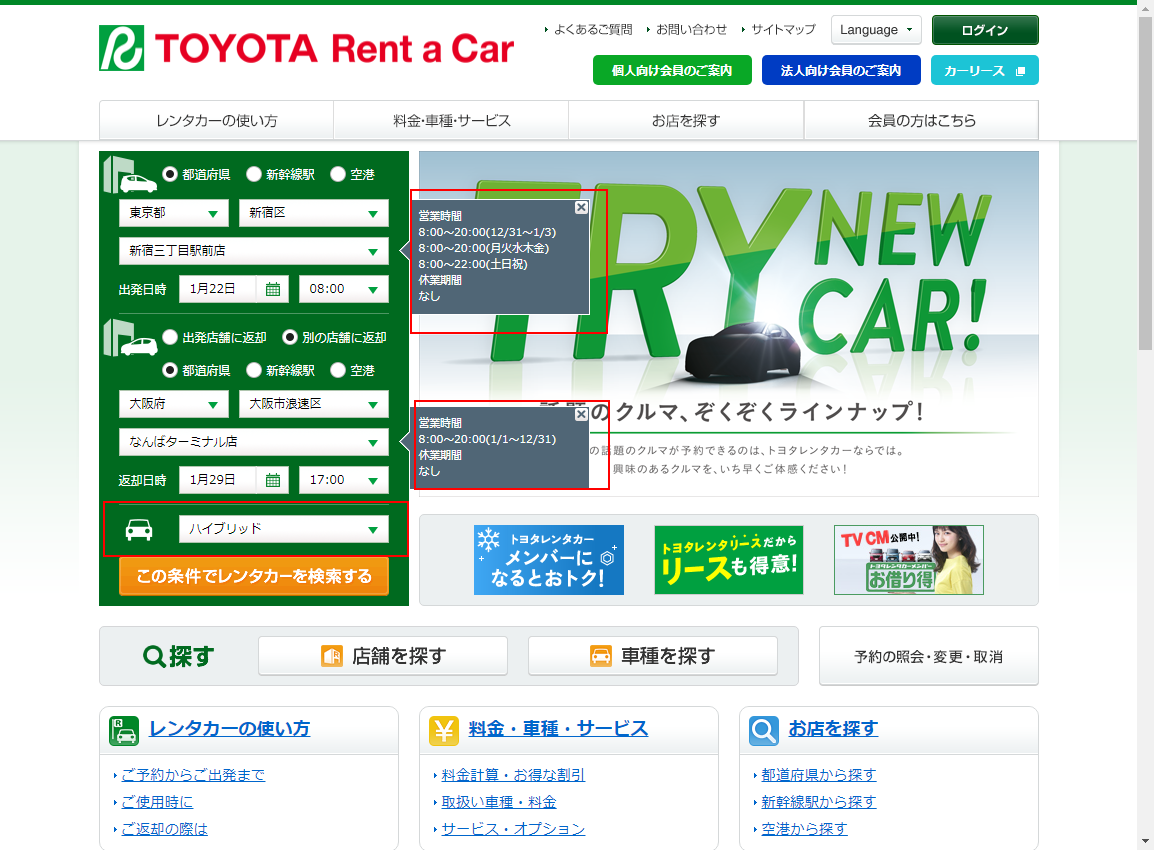The image size is (1154, 850).
Task: Open 料金・車種・サービス navigation tab
Action: [x=451, y=121]
